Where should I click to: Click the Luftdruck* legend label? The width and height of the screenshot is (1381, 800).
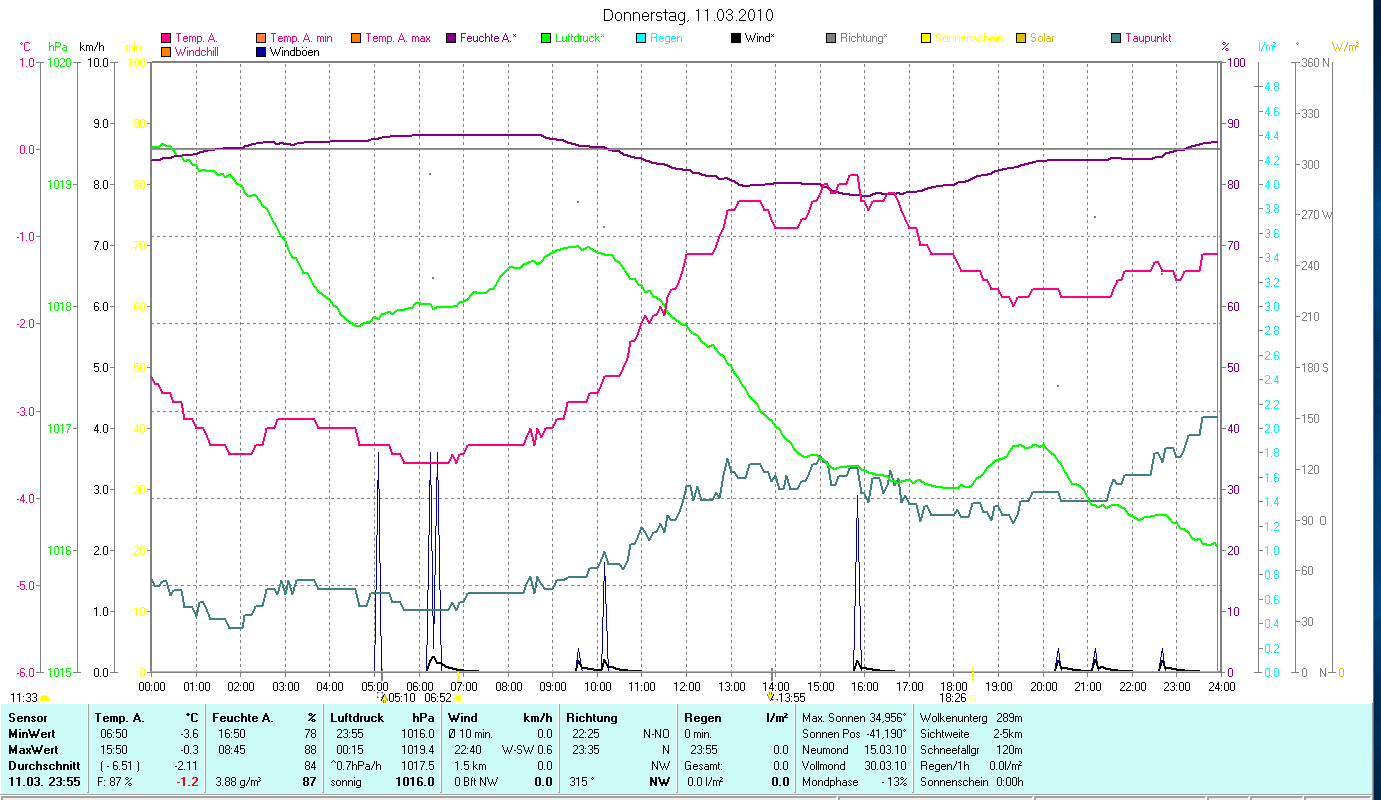pos(579,38)
